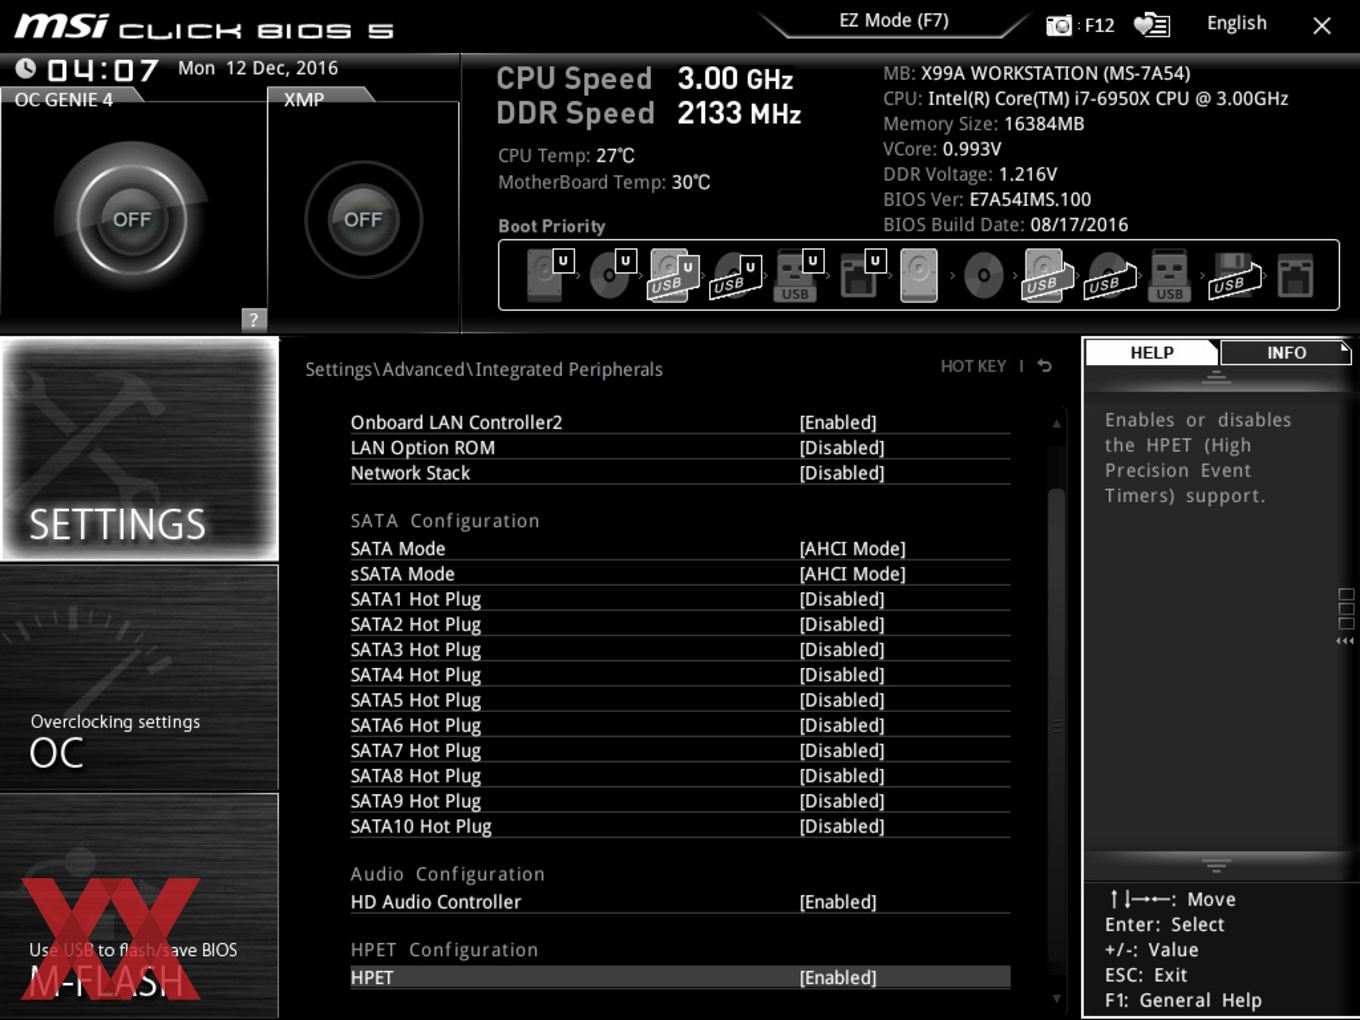Toggle the OC GENIE 4 OFF knob

(x=132, y=219)
